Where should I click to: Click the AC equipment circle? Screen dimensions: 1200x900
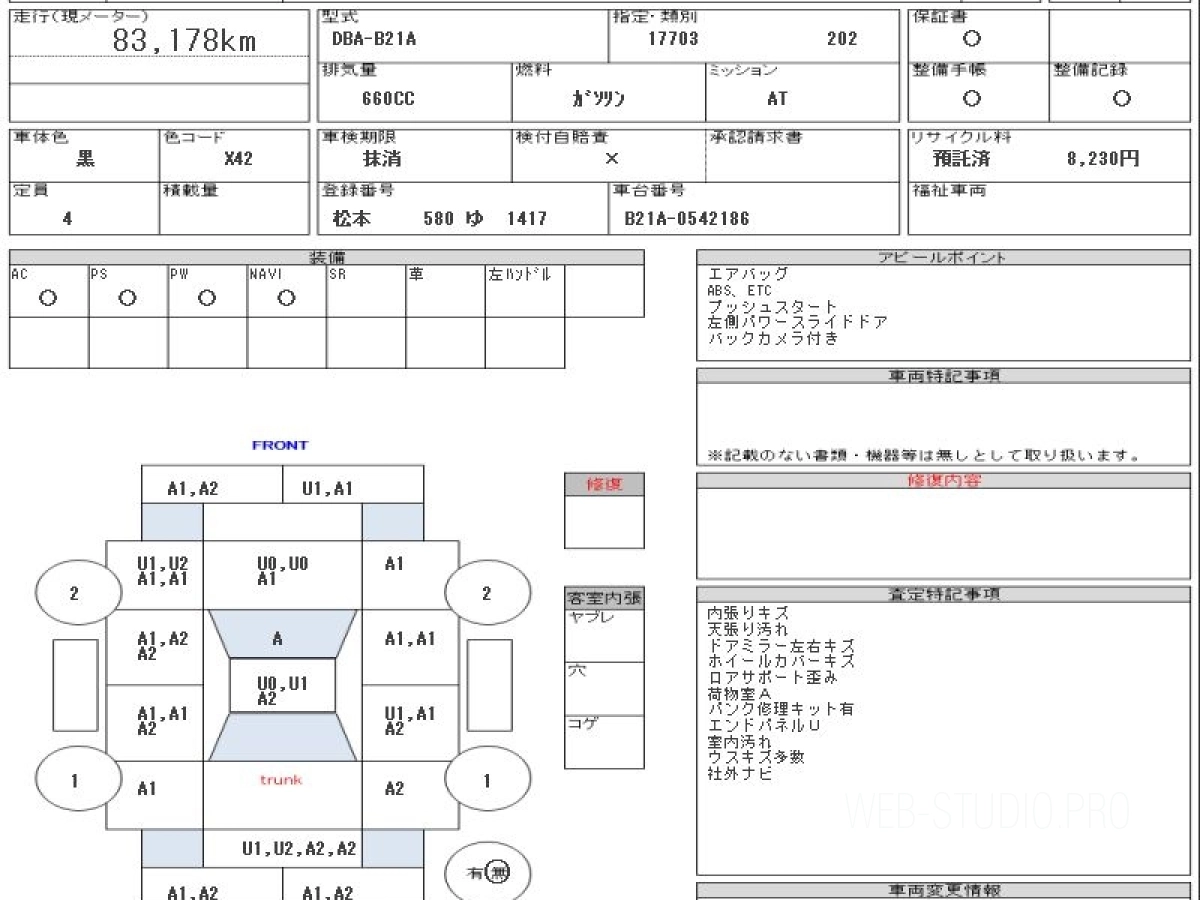pos(48,298)
